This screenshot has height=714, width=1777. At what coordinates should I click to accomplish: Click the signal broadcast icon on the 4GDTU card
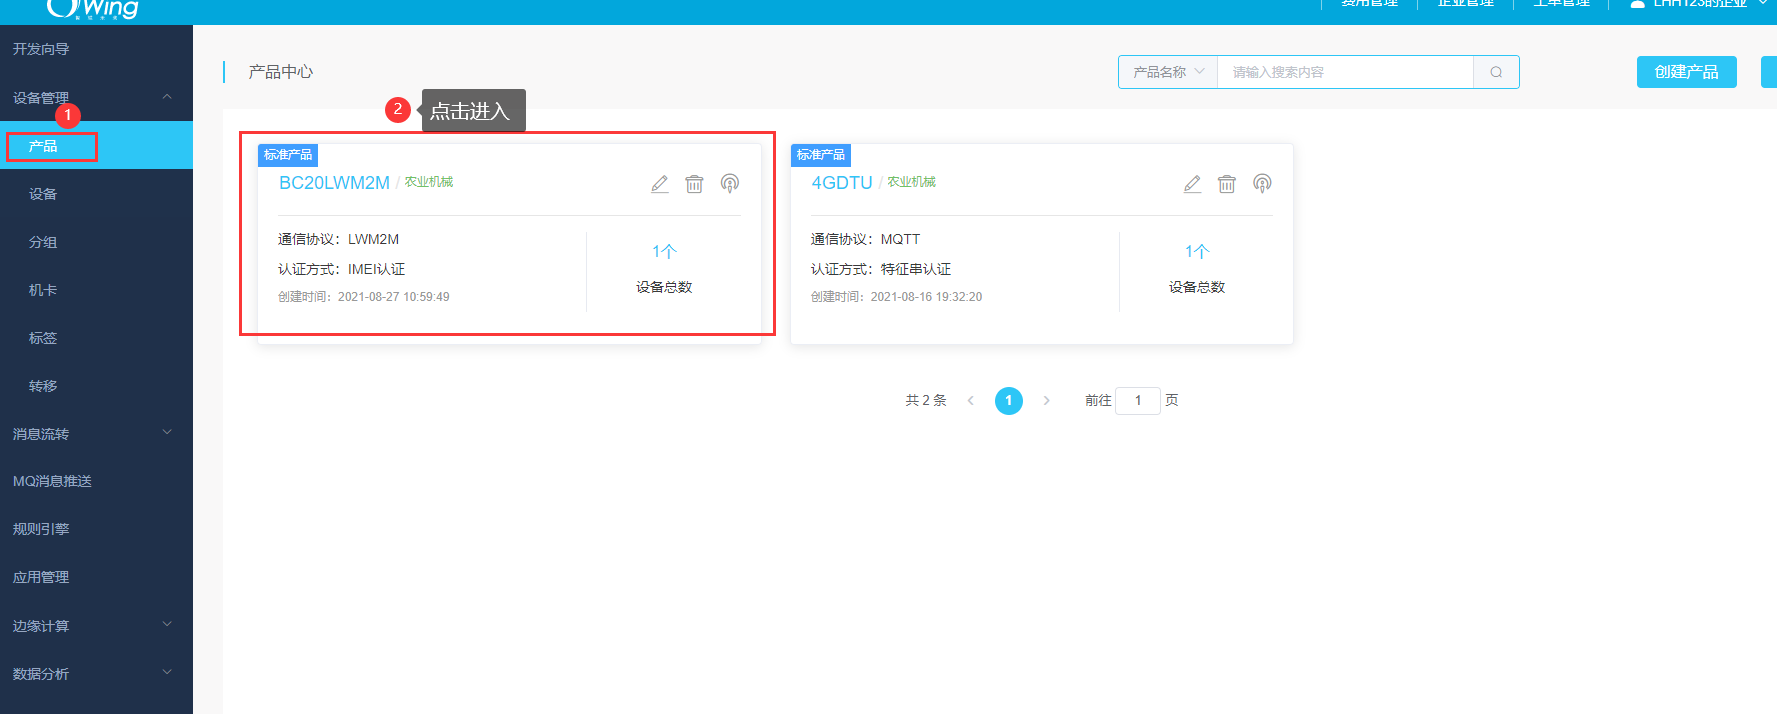(x=1262, y=184)
